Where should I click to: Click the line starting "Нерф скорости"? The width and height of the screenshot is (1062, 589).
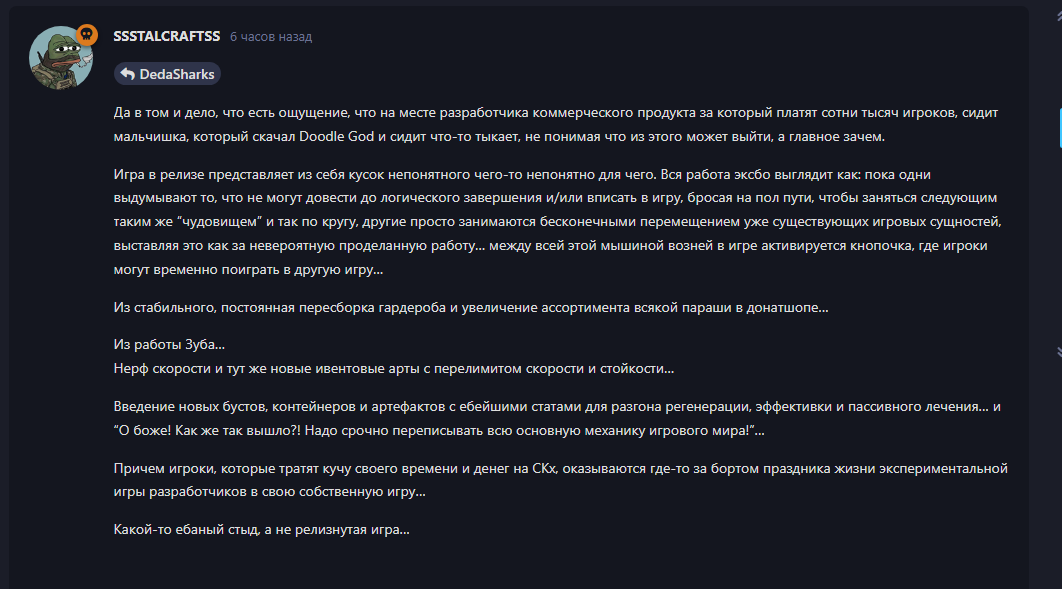click(394, 369)
